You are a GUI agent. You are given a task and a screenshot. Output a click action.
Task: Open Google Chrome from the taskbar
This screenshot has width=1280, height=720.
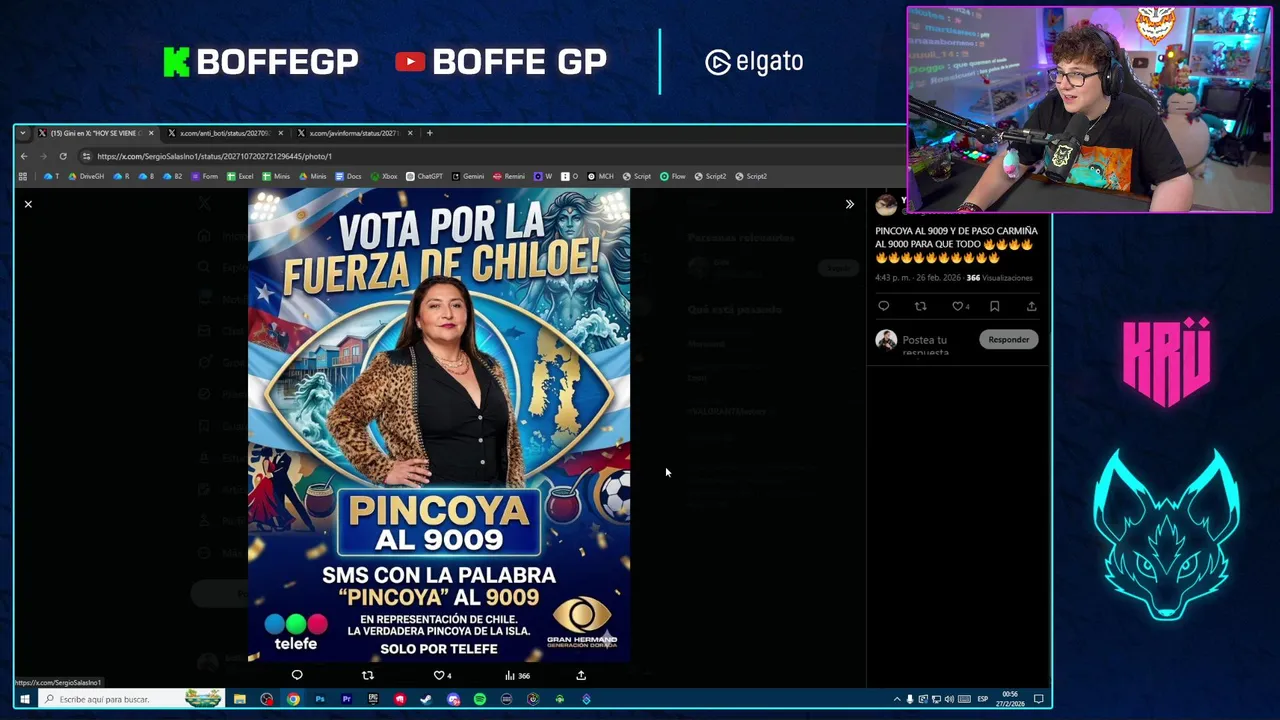[293, 699]
